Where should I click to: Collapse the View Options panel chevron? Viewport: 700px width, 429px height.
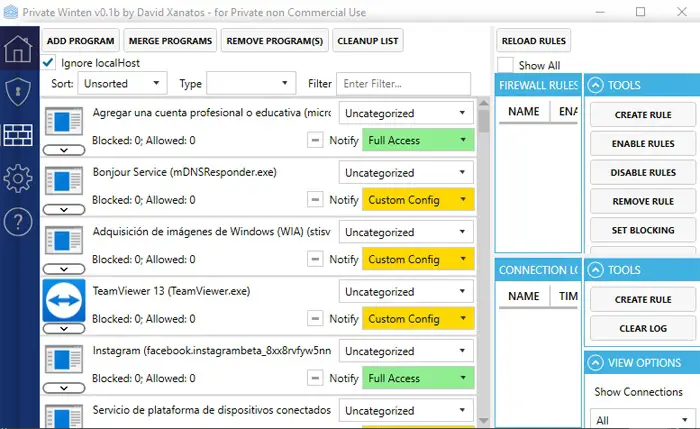(x=596, y=363)
